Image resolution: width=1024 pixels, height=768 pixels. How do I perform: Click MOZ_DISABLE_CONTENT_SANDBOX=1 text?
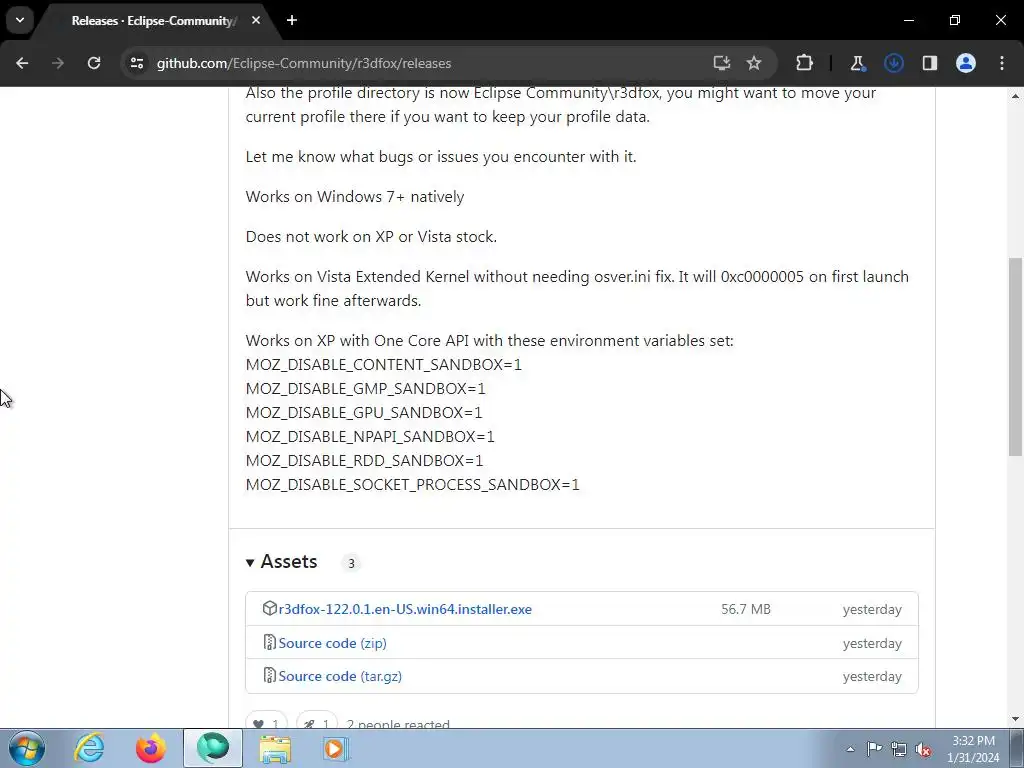(x=384, y=364)
